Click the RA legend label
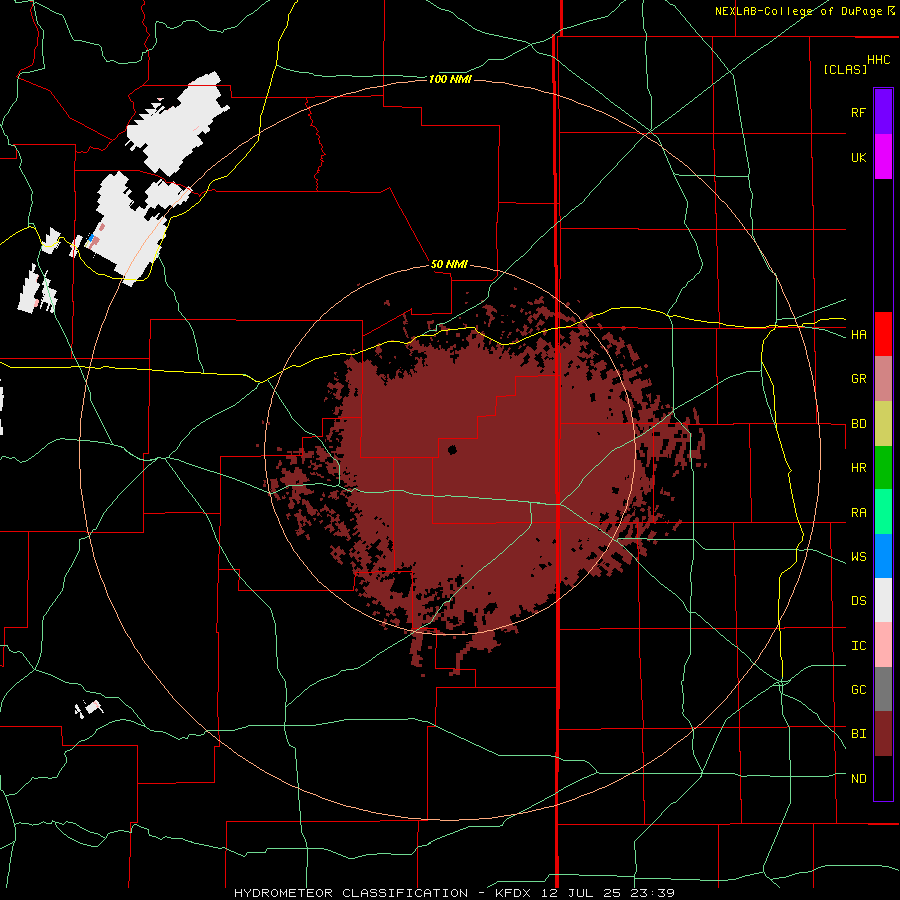 tap(858, 513)
